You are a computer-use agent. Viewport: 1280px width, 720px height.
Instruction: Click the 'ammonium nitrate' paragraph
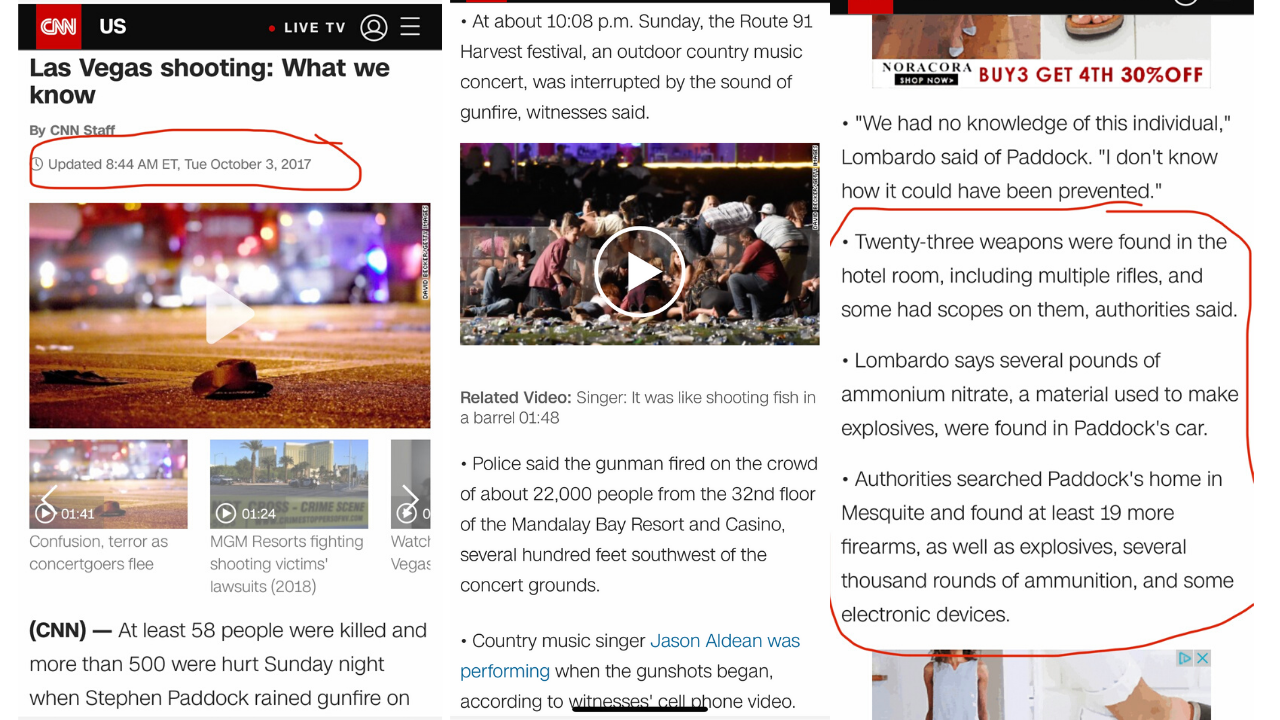[1040, 394]
